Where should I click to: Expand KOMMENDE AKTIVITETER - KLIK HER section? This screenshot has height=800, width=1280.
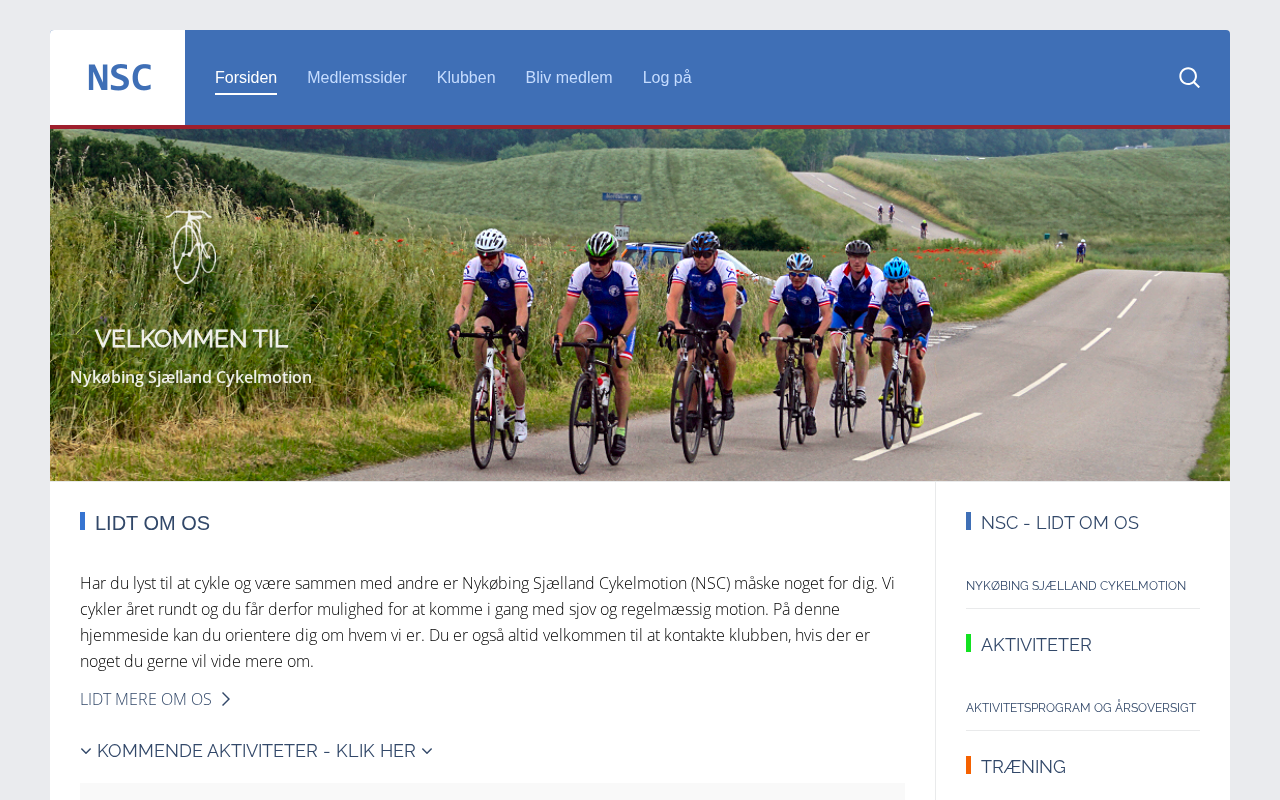(256, 751)
